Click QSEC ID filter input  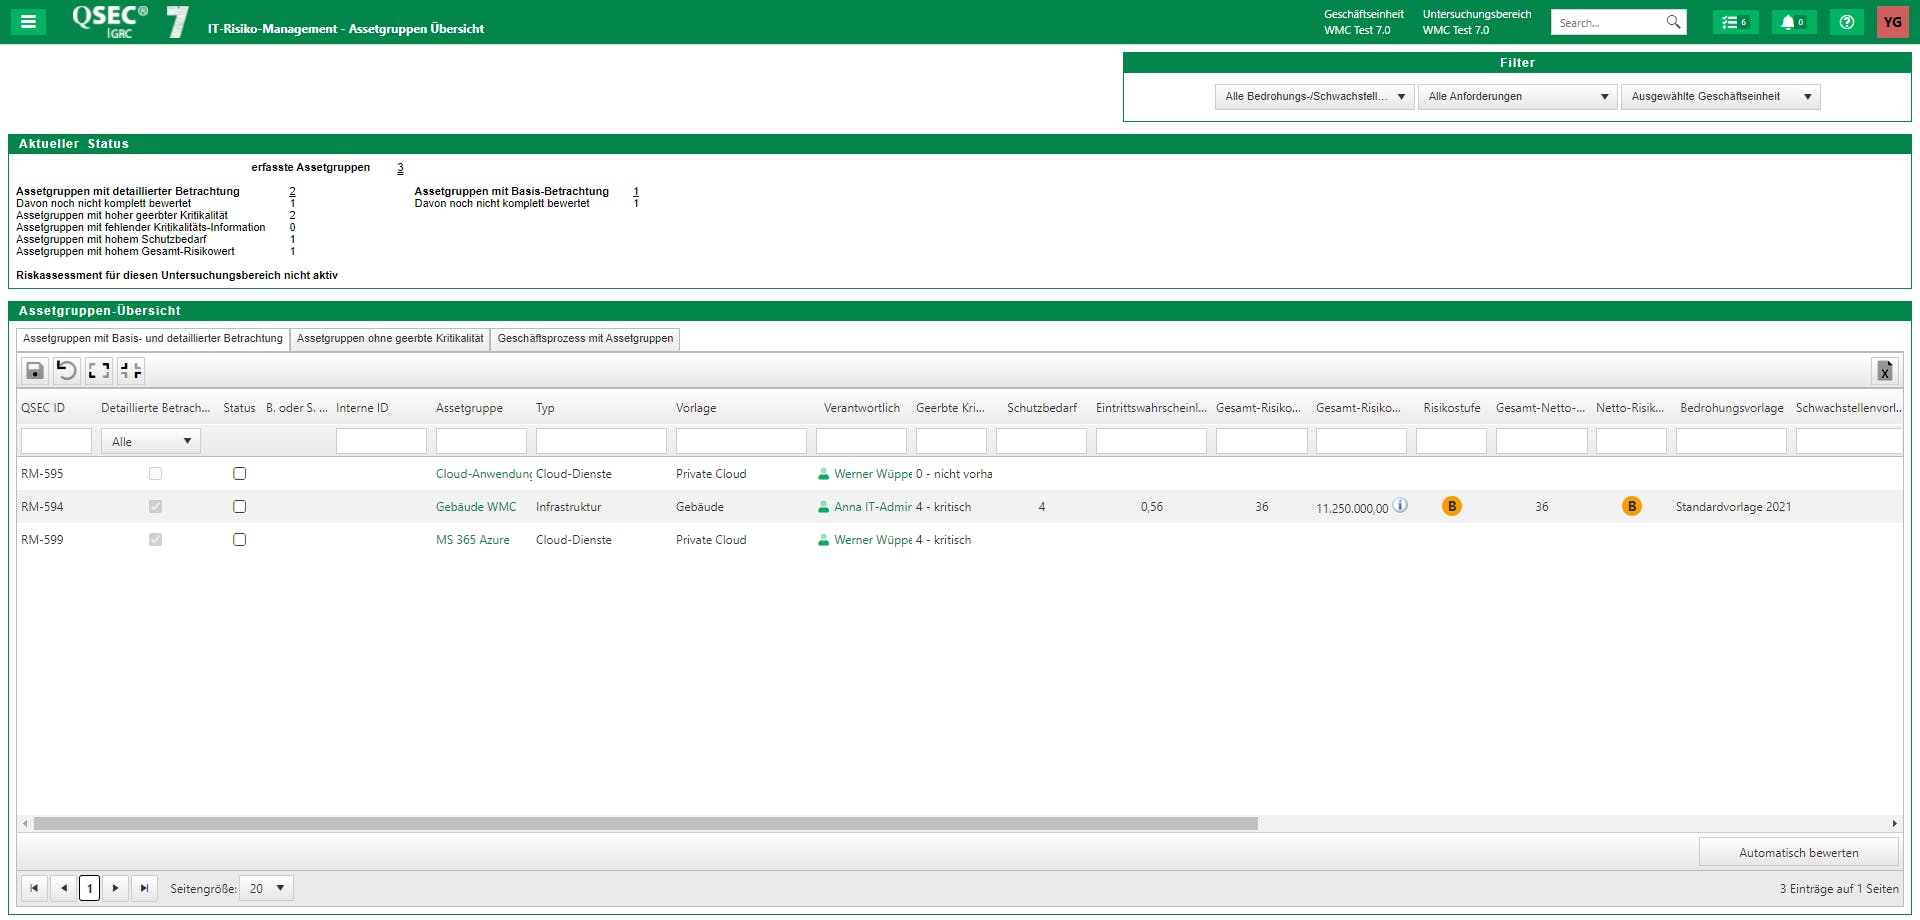point(56,441)
